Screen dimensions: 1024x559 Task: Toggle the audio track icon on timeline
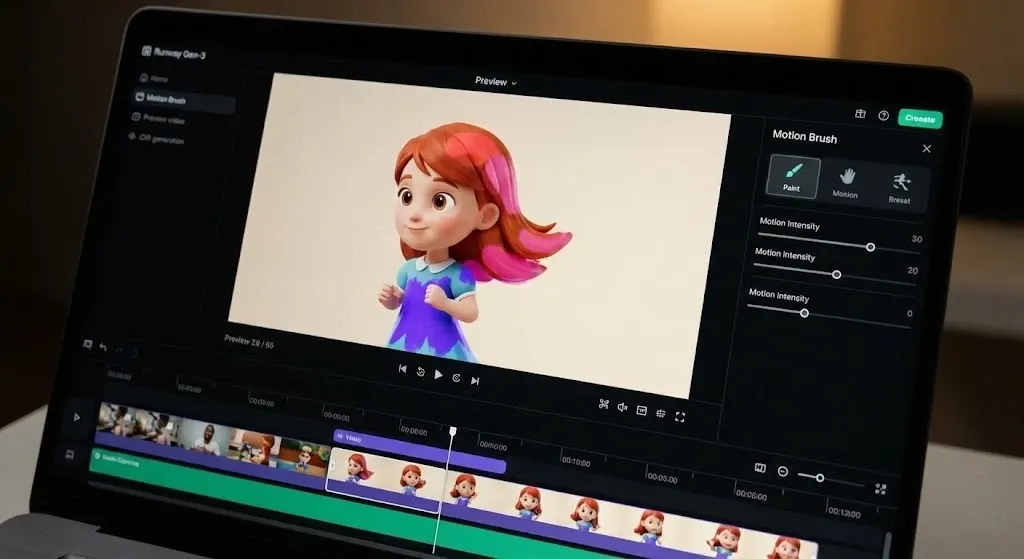(x=70, y=455)
